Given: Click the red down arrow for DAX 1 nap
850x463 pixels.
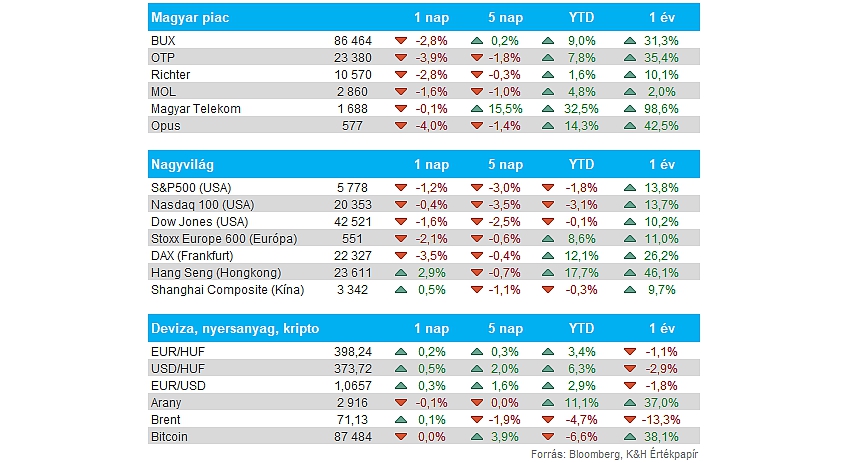Looking at the screenshot, I should coord(401,256).
